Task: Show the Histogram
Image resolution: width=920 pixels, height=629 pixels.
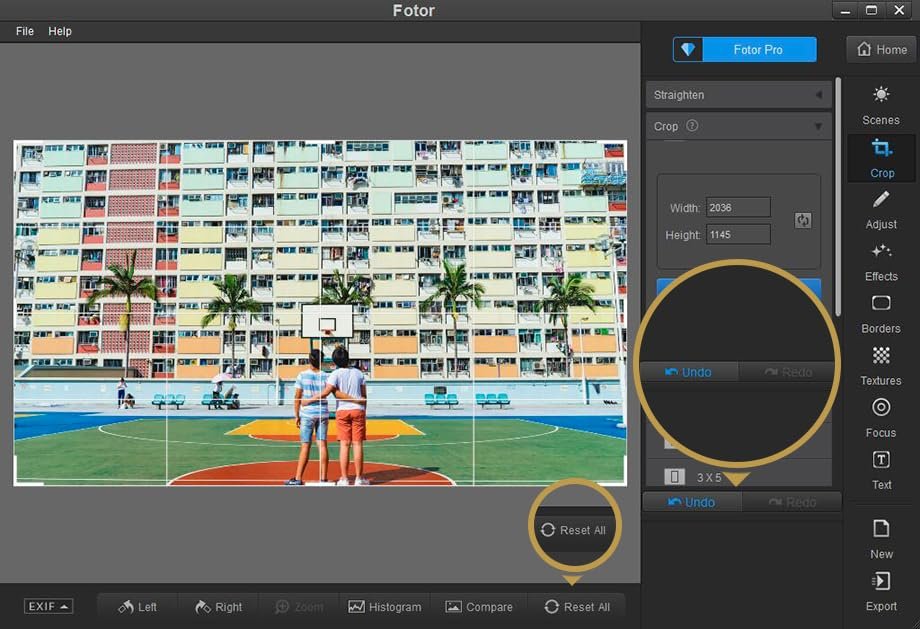Action: pos(385,607)
